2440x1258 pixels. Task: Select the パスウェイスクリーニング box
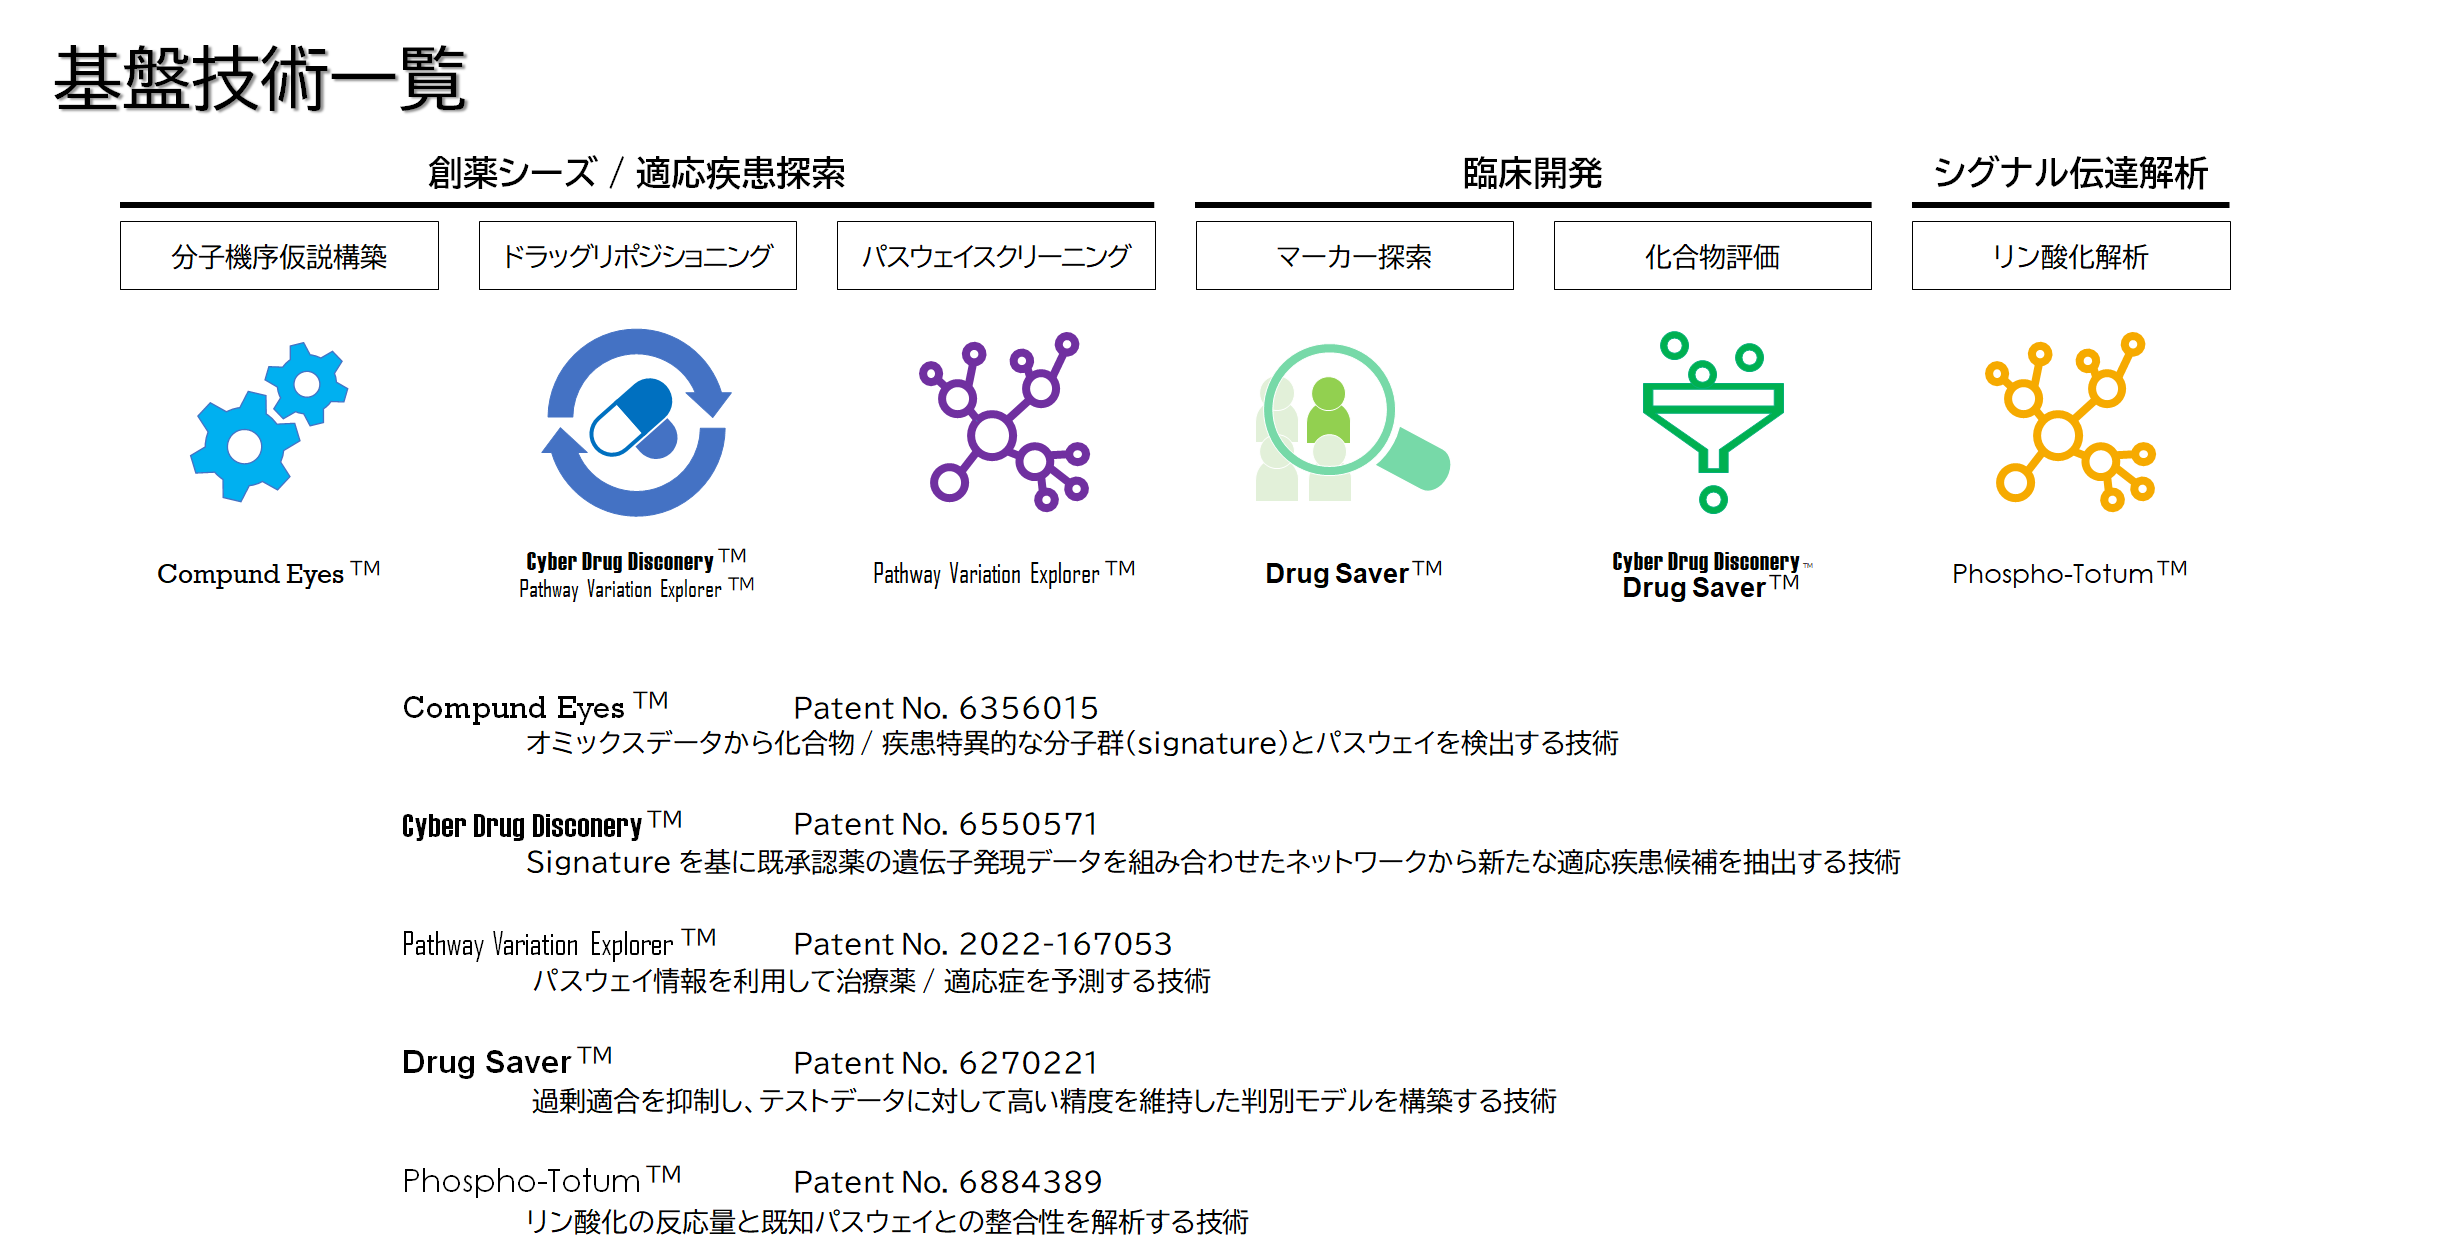click(994, 256)
